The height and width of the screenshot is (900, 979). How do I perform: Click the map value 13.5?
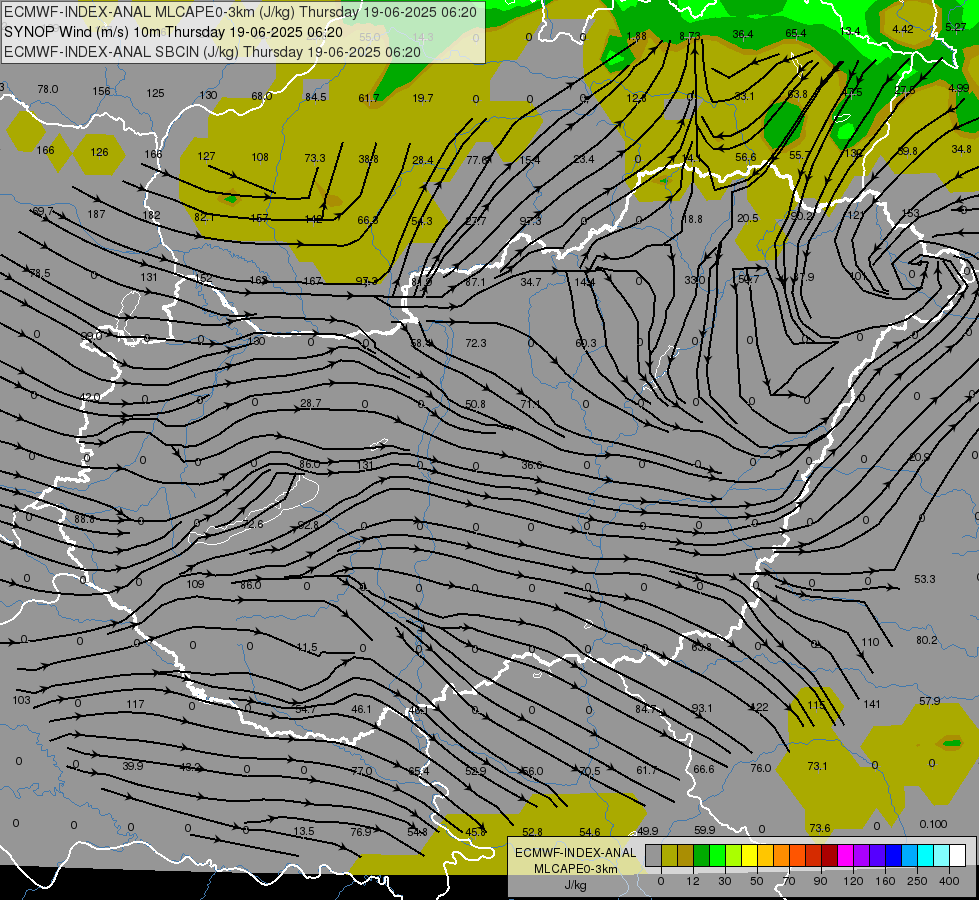(x=304, y=831)
